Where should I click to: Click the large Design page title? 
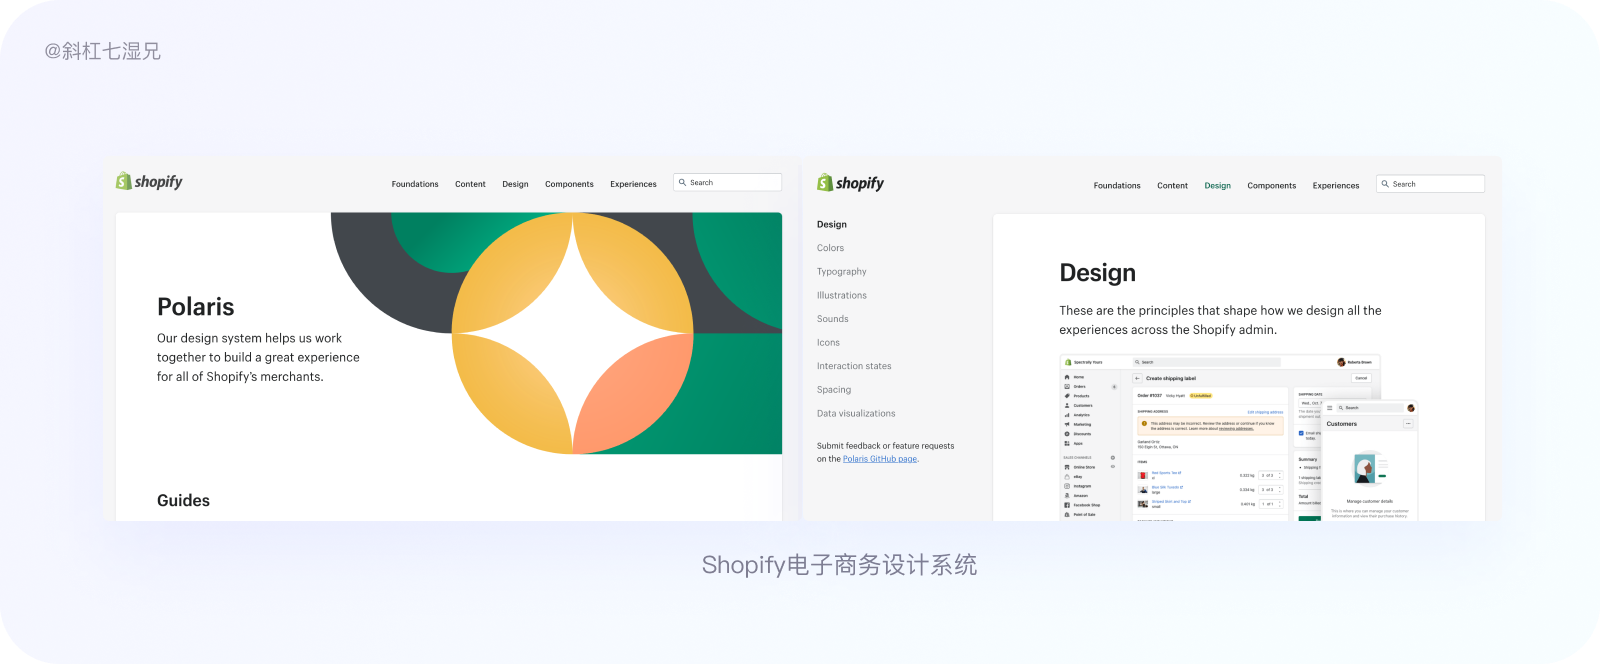coord(1098,273)
